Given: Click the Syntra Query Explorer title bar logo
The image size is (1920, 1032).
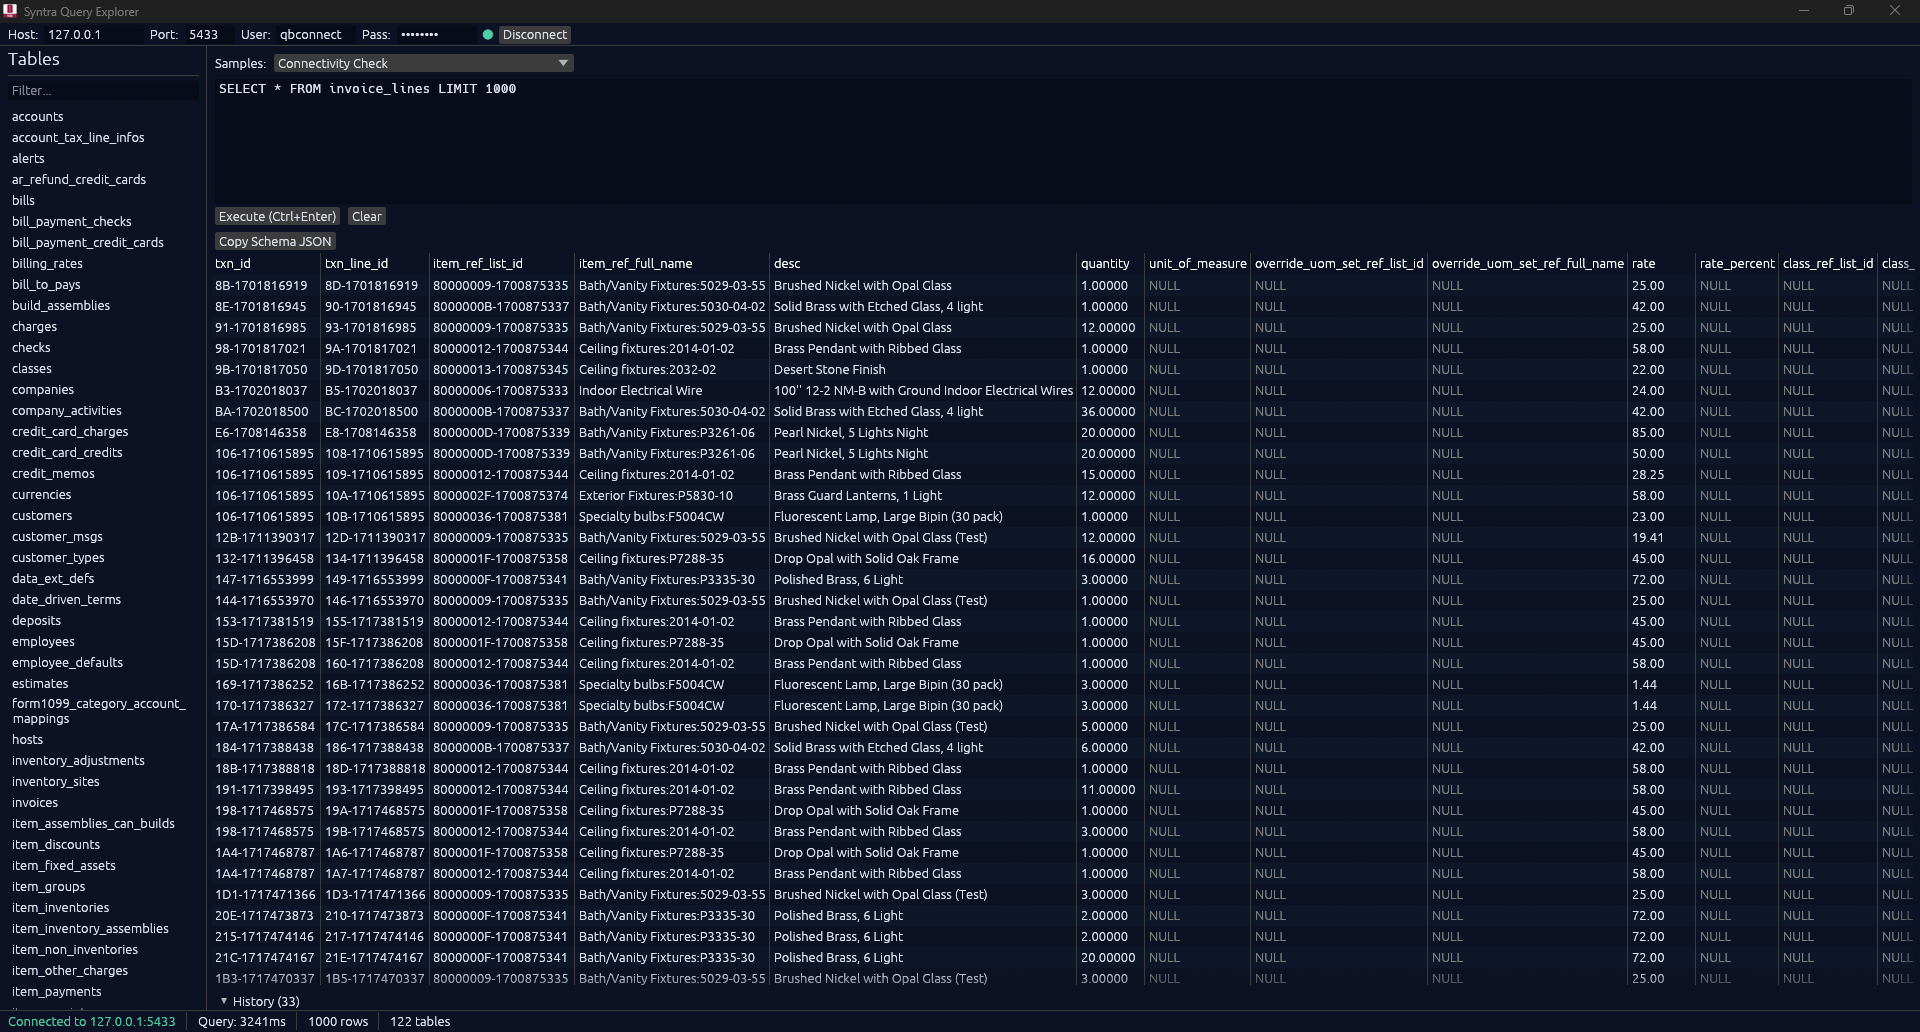Looking at the screenshot, I should [x=10, y=11].
